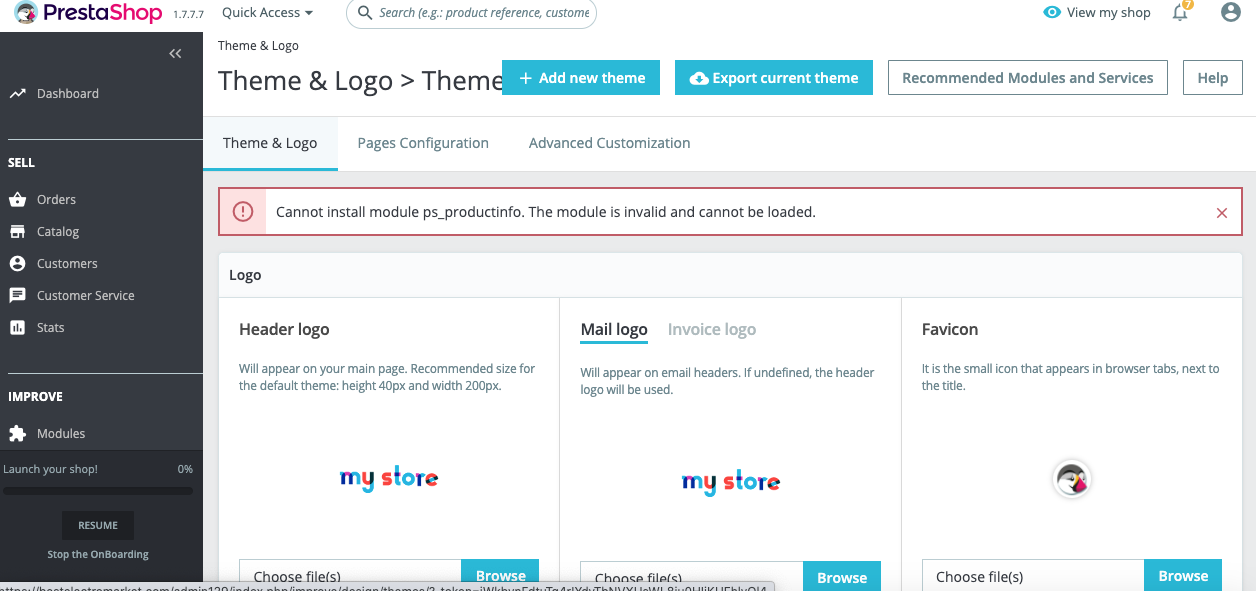The image size is (1256, 591).
Task: Open the notifications bell
Action: point(1181,12)
